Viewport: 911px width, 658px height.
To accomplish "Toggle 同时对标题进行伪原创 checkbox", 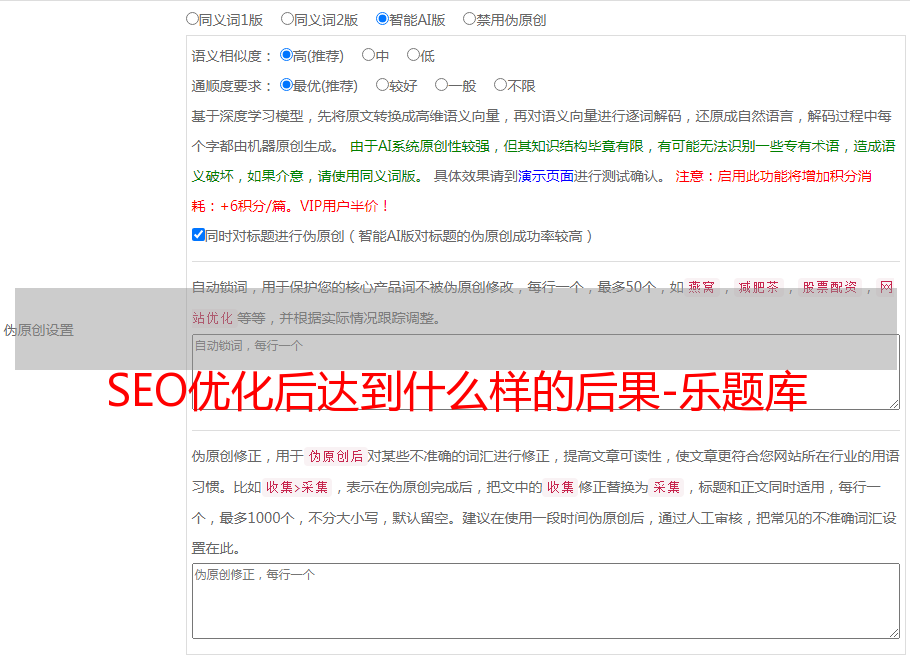I will point(198,235).
